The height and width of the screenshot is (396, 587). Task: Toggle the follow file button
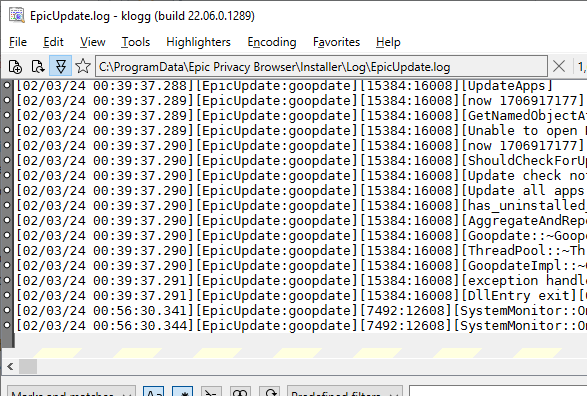[x=61, y=67]
